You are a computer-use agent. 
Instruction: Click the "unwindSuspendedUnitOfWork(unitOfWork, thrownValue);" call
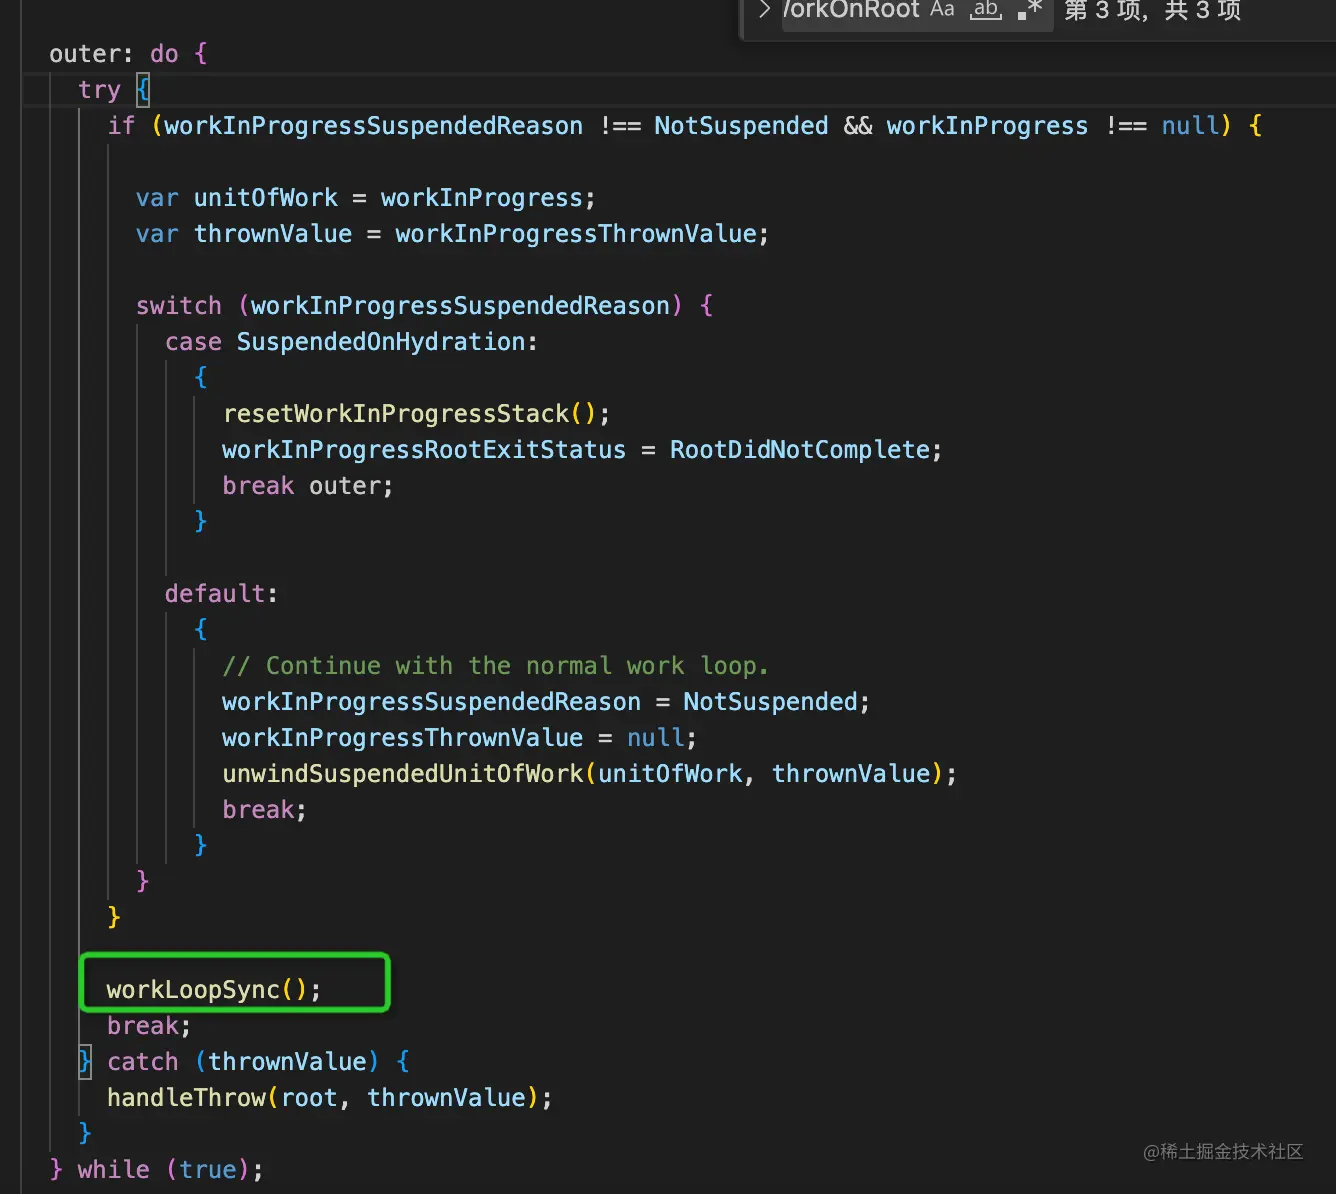point(589,774)
